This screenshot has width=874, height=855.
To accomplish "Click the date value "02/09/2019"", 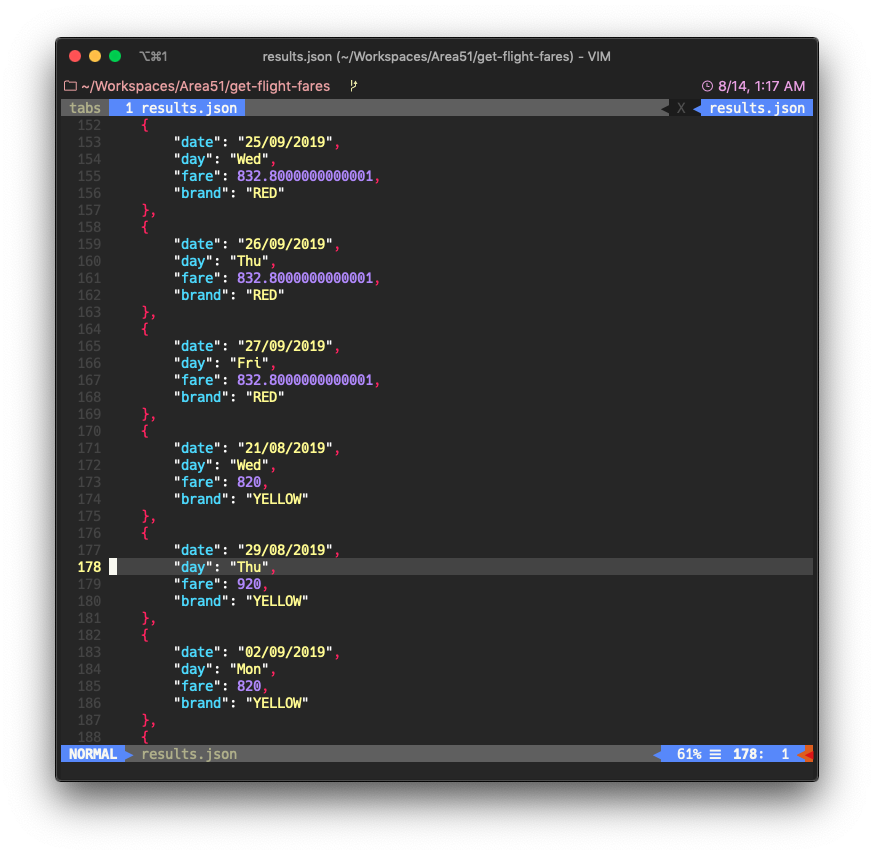I will click(x=285, y=652).
